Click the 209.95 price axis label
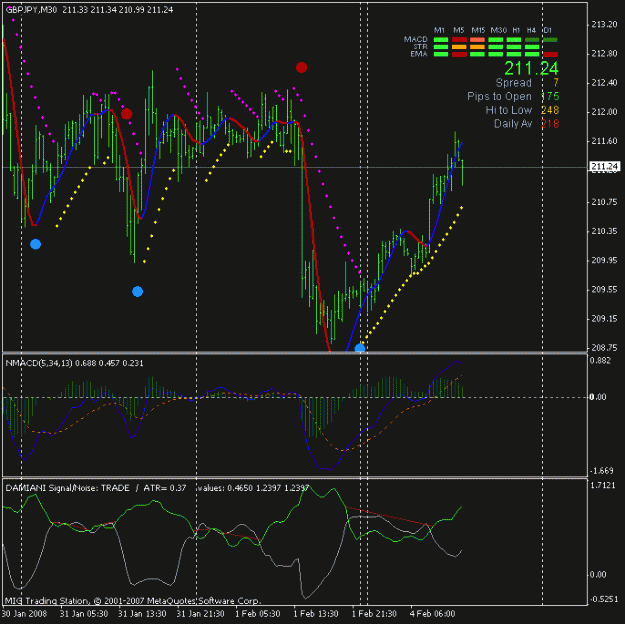The height and width of the screenshot is (624, 625). click(604, 260)
